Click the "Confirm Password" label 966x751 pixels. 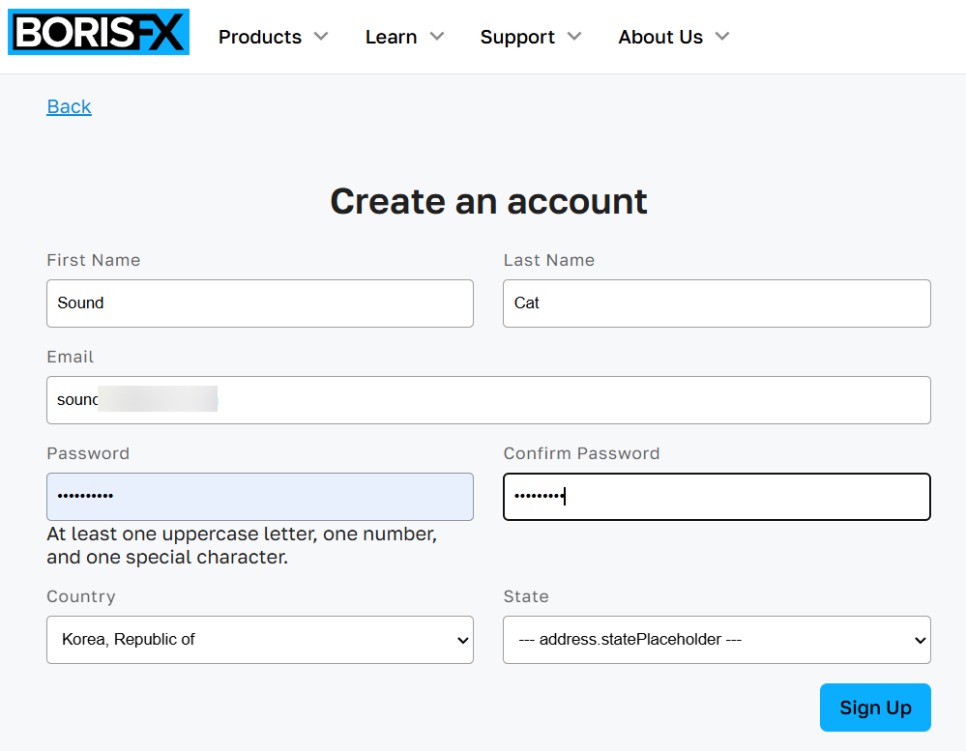[582, 453]
